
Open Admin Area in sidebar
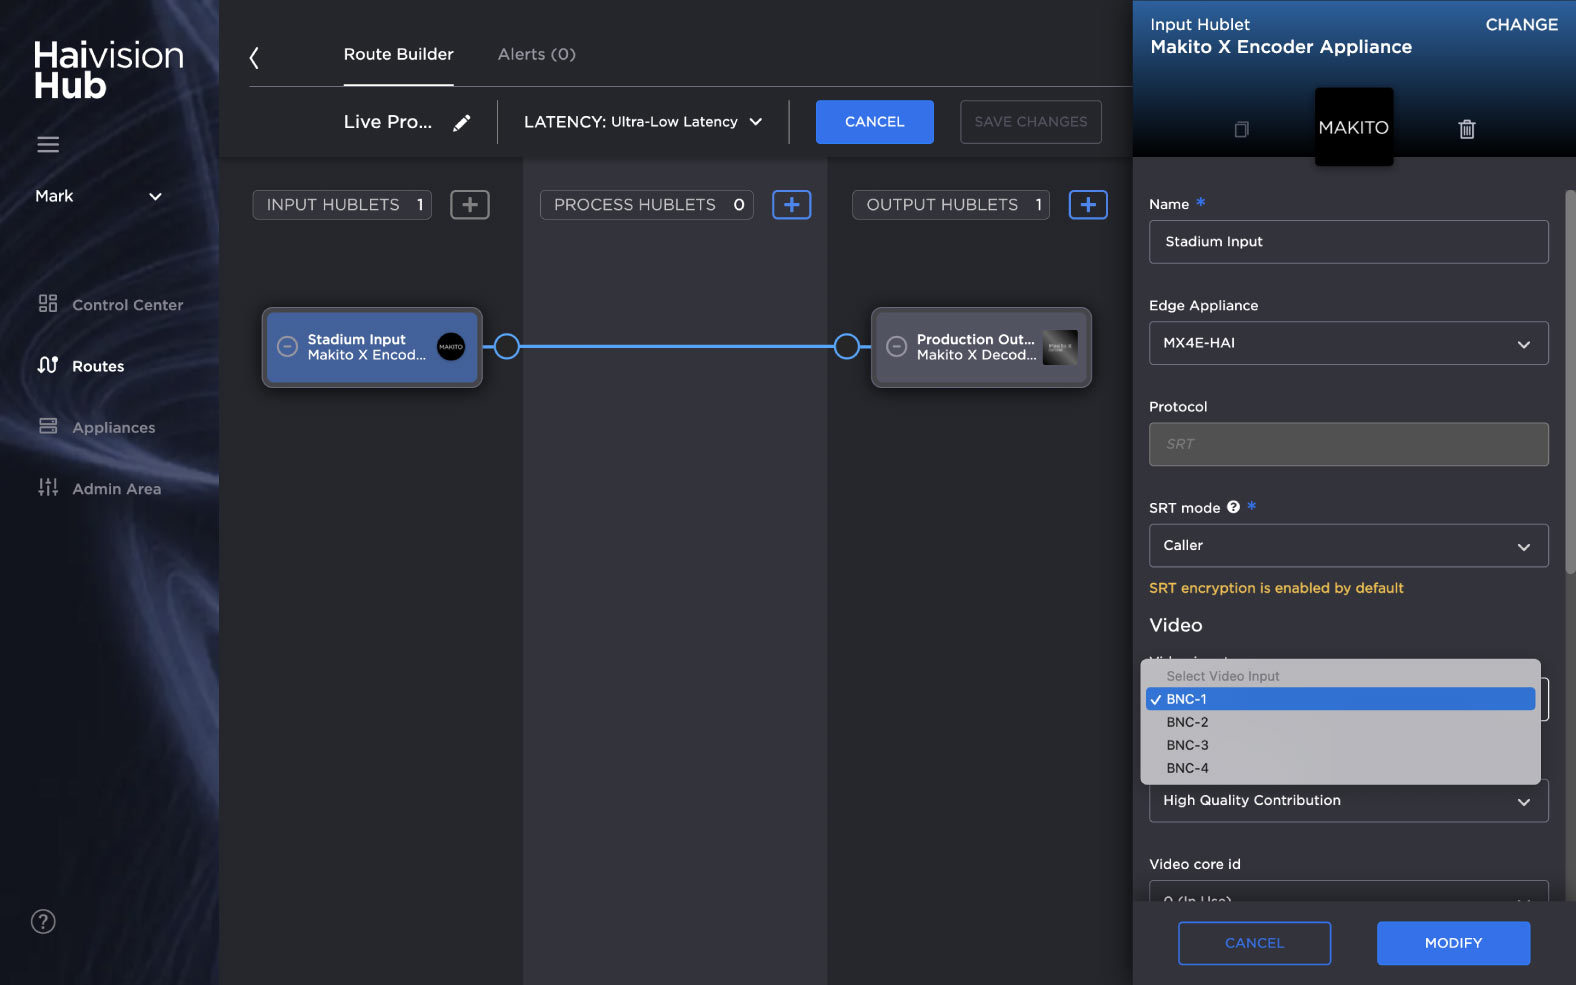[99, 488]
